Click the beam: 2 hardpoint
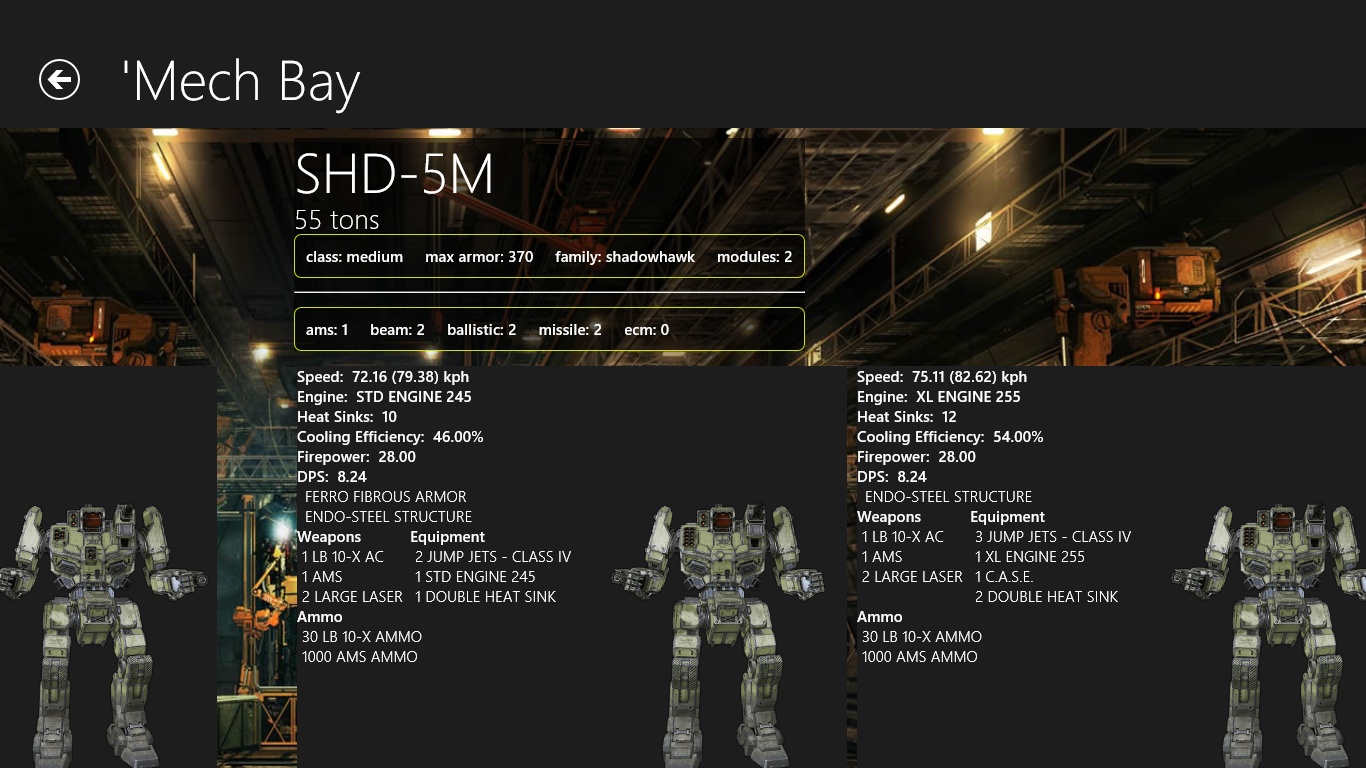Screen dimensions: 1366x768 [397, 329]
